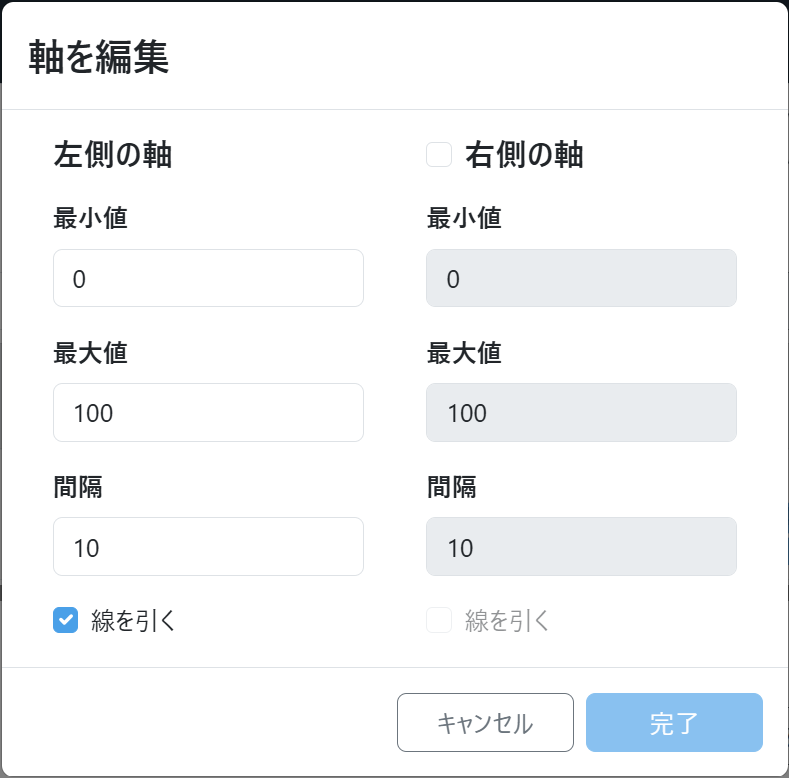Select the left axis 間隔 input field
Screen dimensions: 789x778
tap(208, 546)
